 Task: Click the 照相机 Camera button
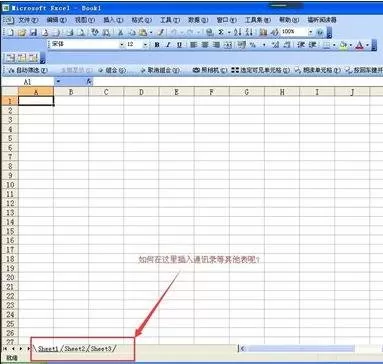pyautogui.click(x=210, y=70)
